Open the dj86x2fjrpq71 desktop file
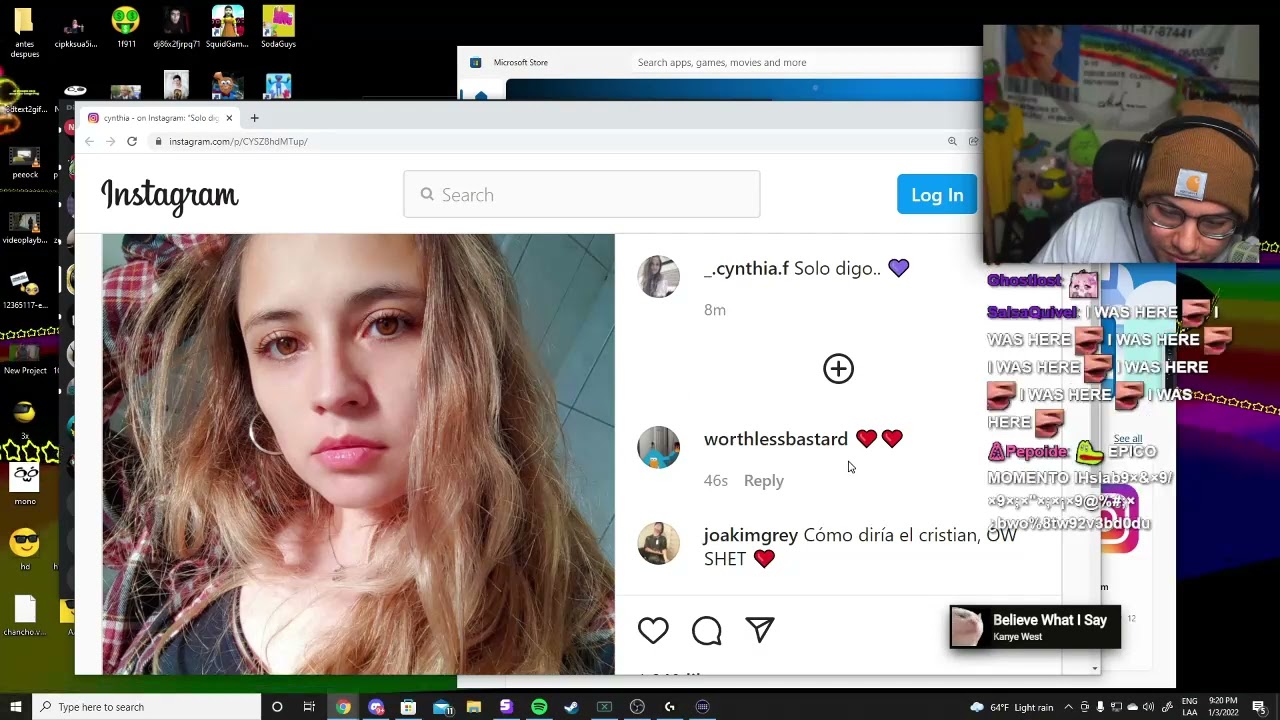 pyautogui.click(x=176, y=27)
